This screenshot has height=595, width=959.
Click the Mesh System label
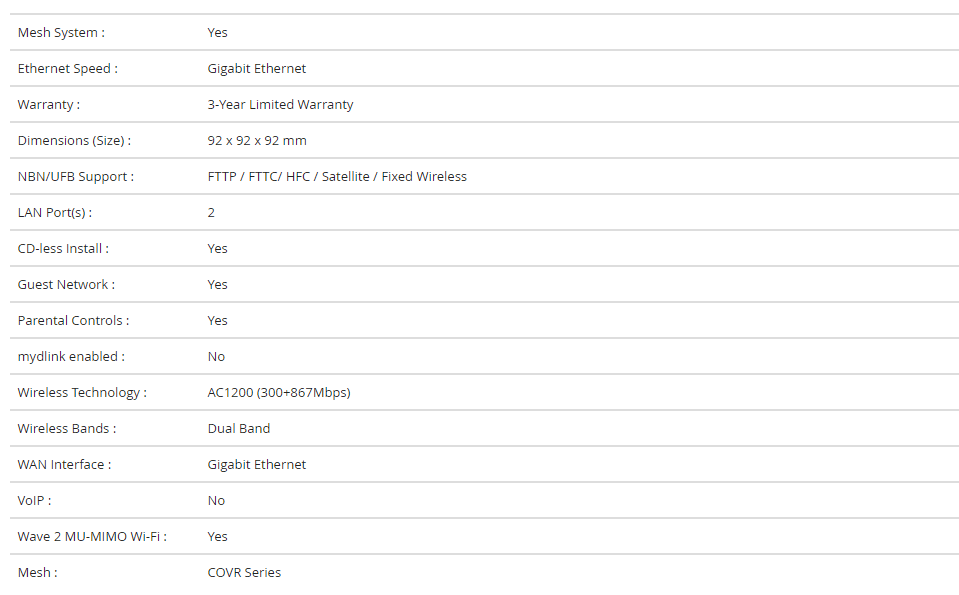(x=61, y=32)
